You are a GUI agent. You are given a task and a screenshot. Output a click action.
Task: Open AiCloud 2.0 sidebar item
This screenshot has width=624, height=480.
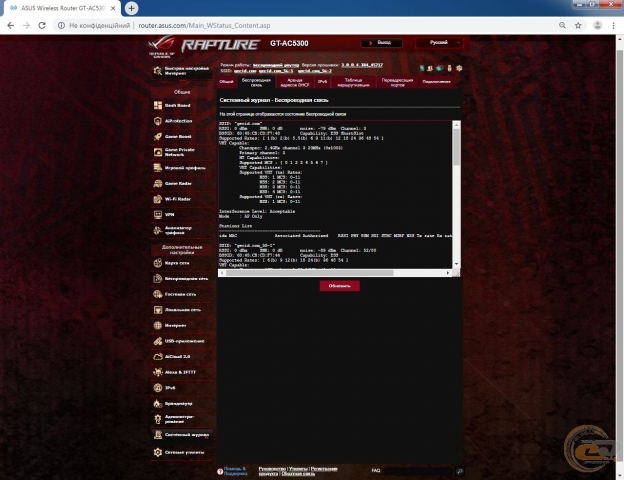(181, 357)
